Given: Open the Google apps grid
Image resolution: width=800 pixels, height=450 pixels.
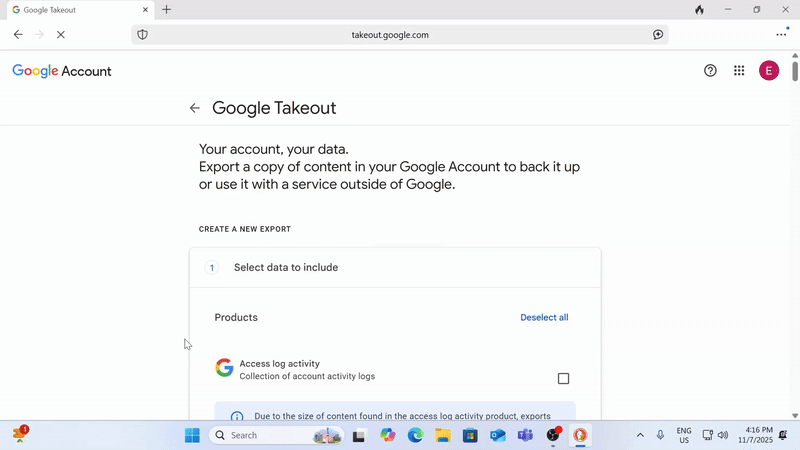Looking at the screenshot, I should point(739,71).
